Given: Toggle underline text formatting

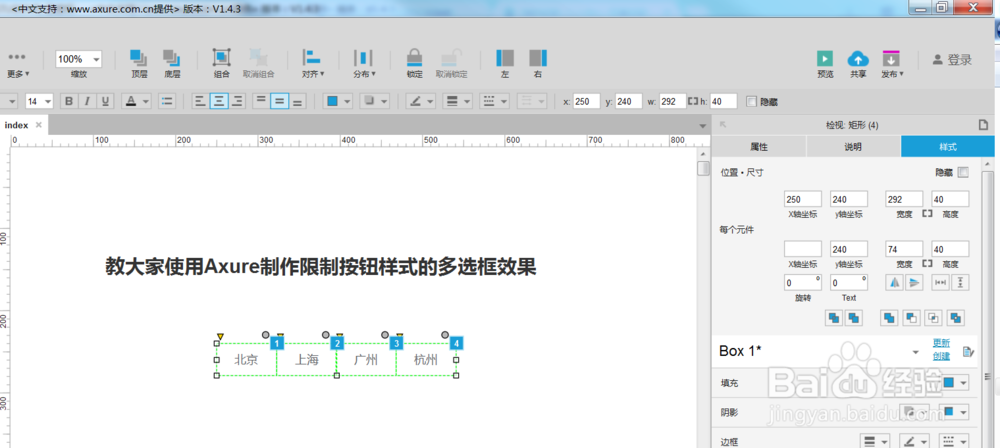Looking at the screenshot, I should coord(105,101).
